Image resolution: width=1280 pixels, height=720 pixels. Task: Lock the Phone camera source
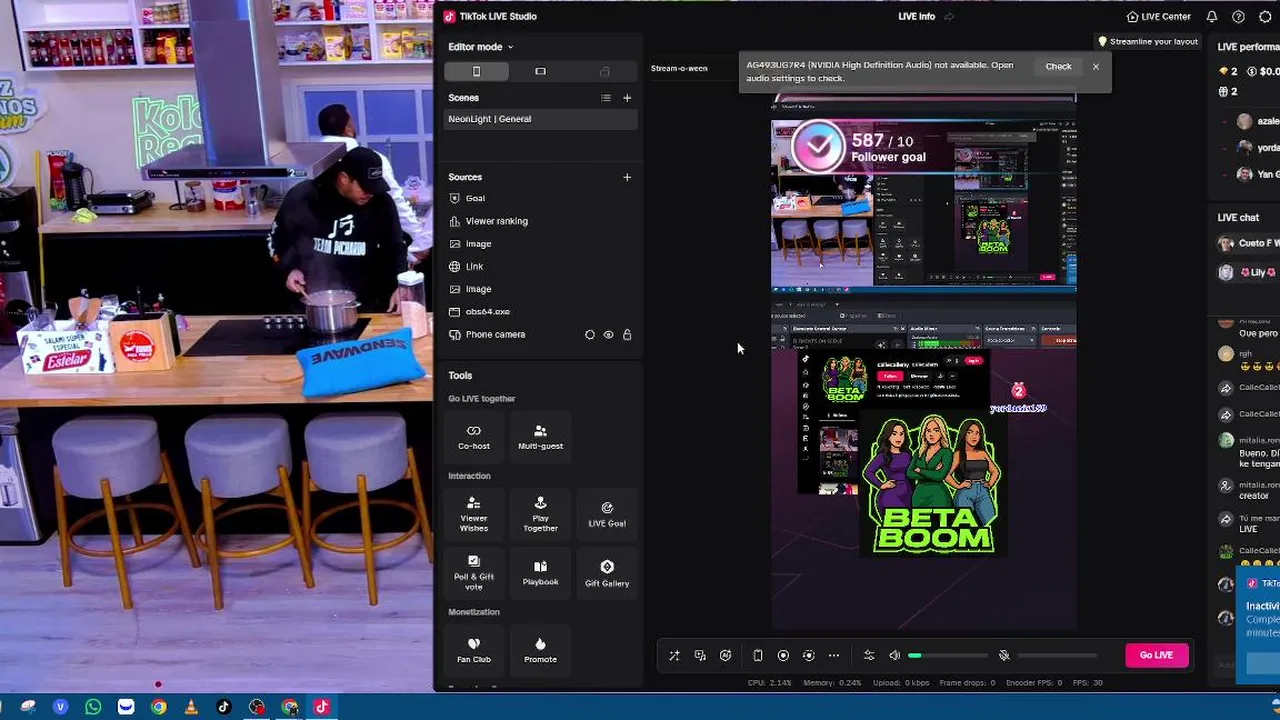(627, 335)
